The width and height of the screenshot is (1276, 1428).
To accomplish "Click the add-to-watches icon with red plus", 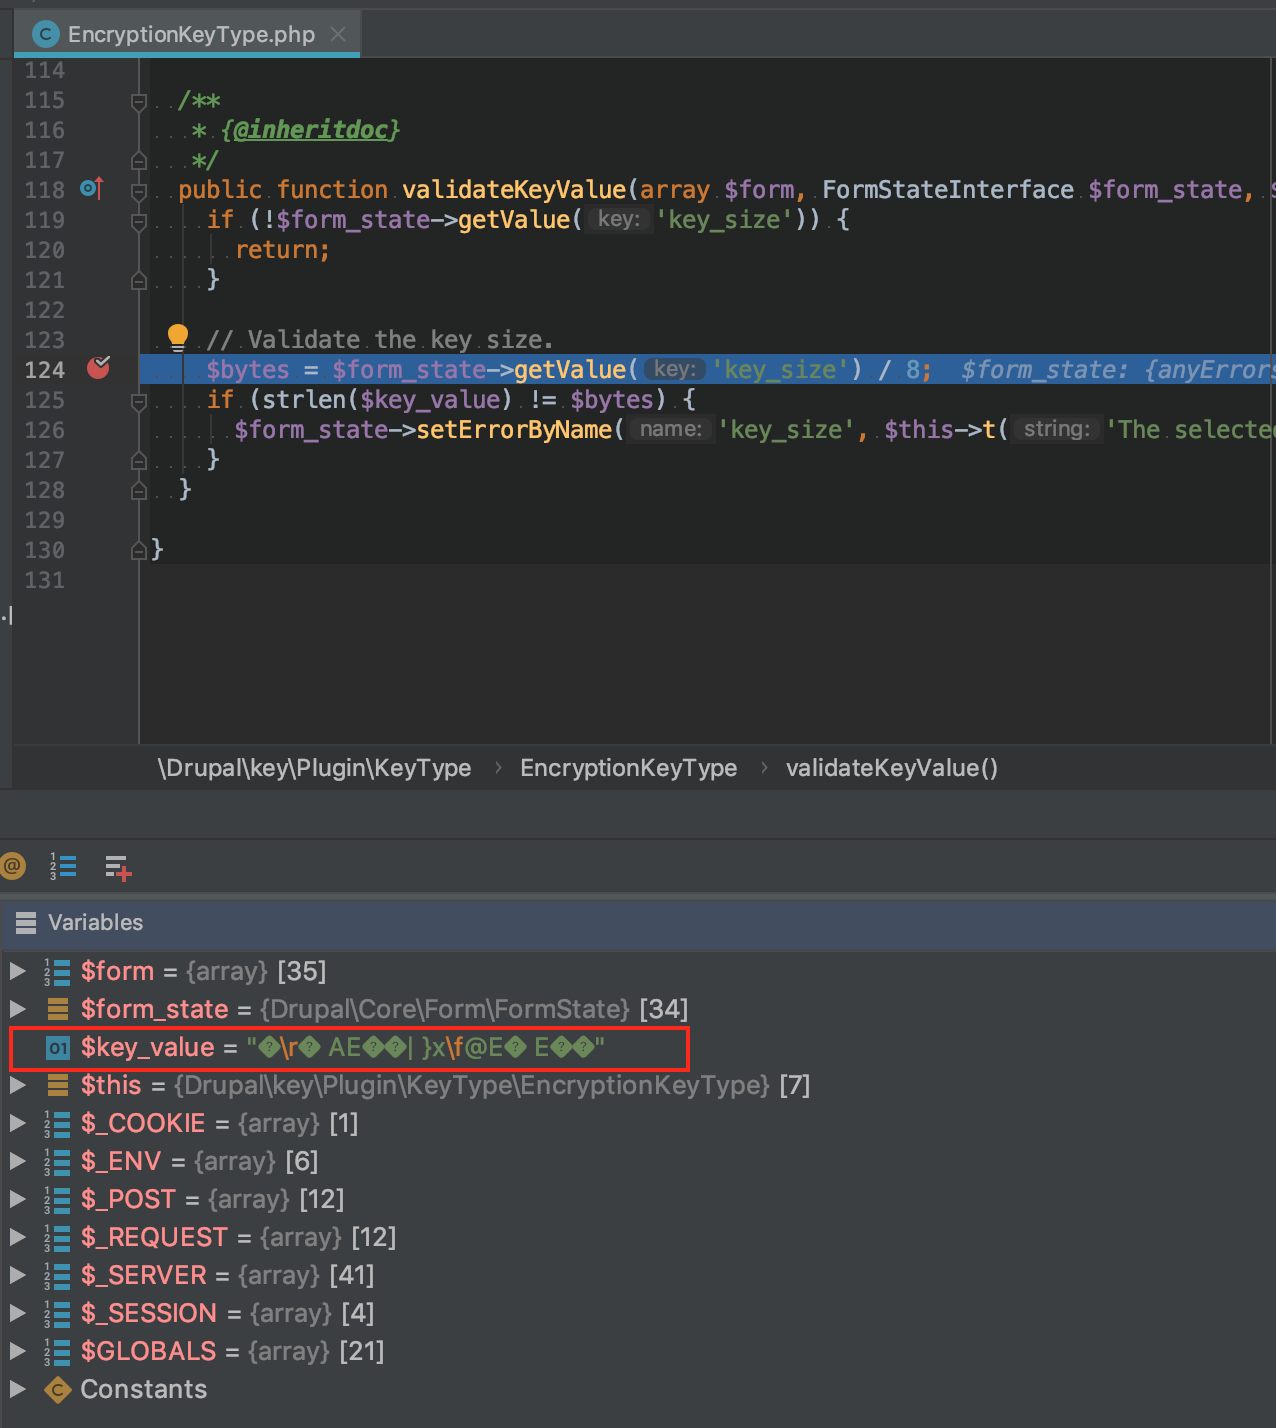I will click(118, 867).
